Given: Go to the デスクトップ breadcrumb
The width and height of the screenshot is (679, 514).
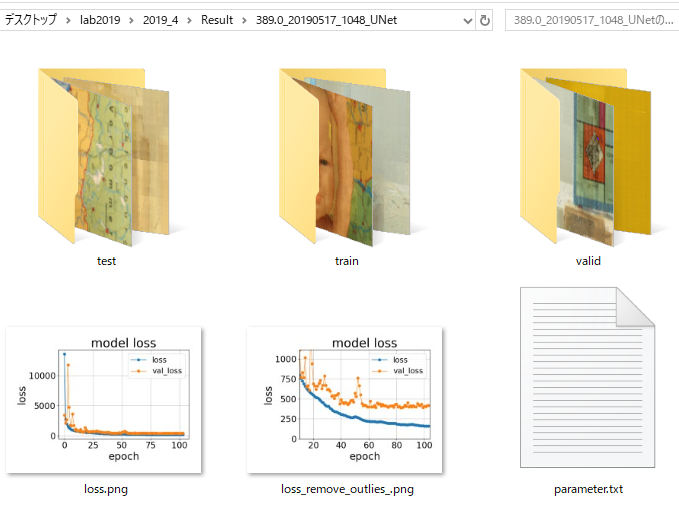Looking at the screenshot, I should [x=30, y=20].
